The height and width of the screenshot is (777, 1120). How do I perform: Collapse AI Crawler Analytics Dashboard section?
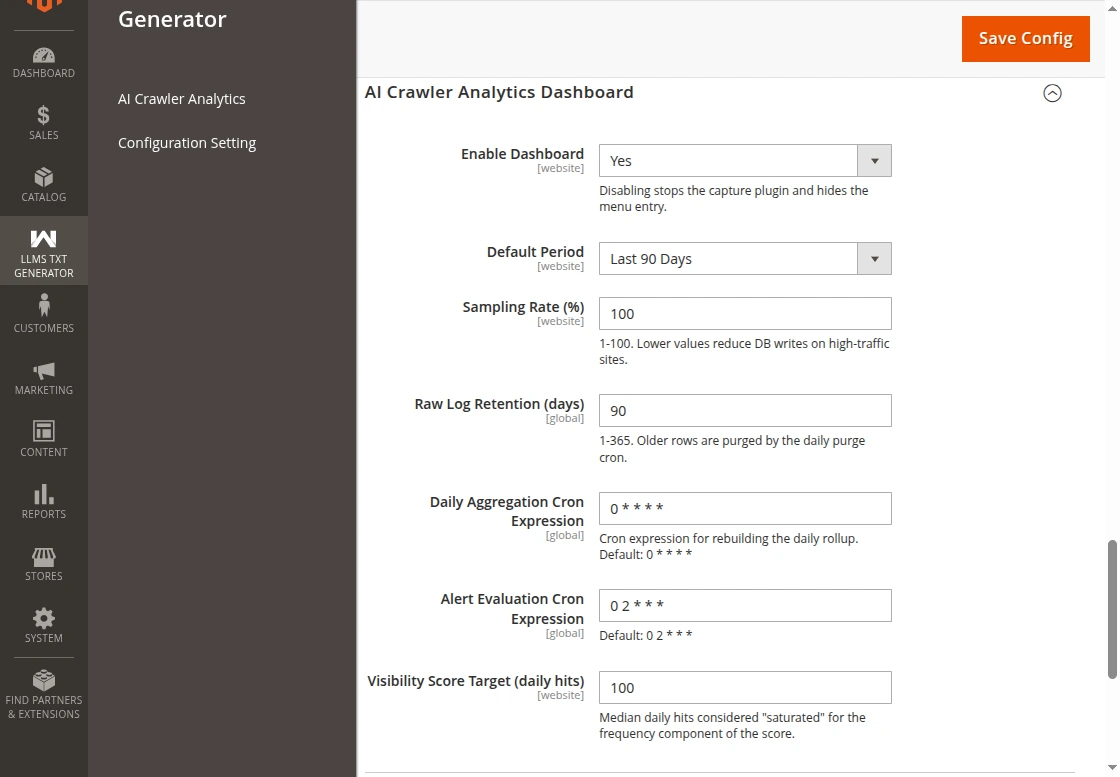pyautogui.click(x=1052, y=93)
